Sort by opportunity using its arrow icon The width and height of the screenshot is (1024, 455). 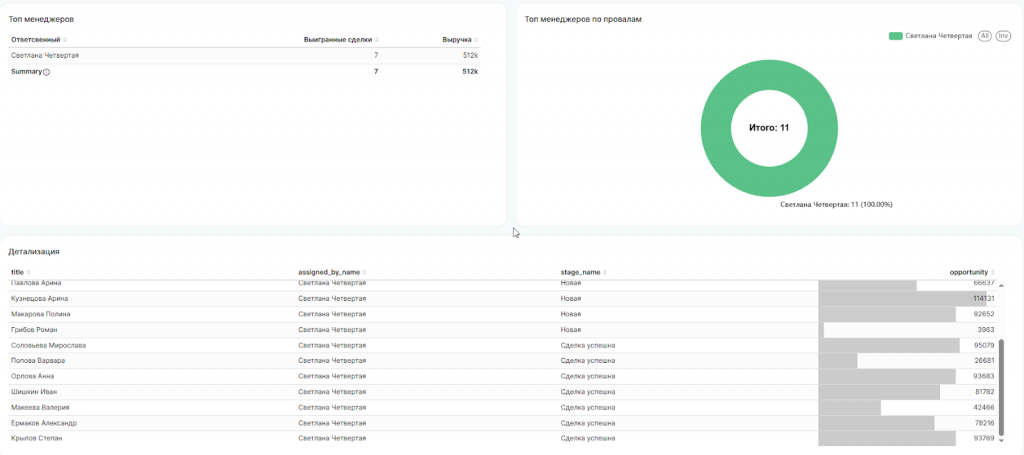point(993,272)
